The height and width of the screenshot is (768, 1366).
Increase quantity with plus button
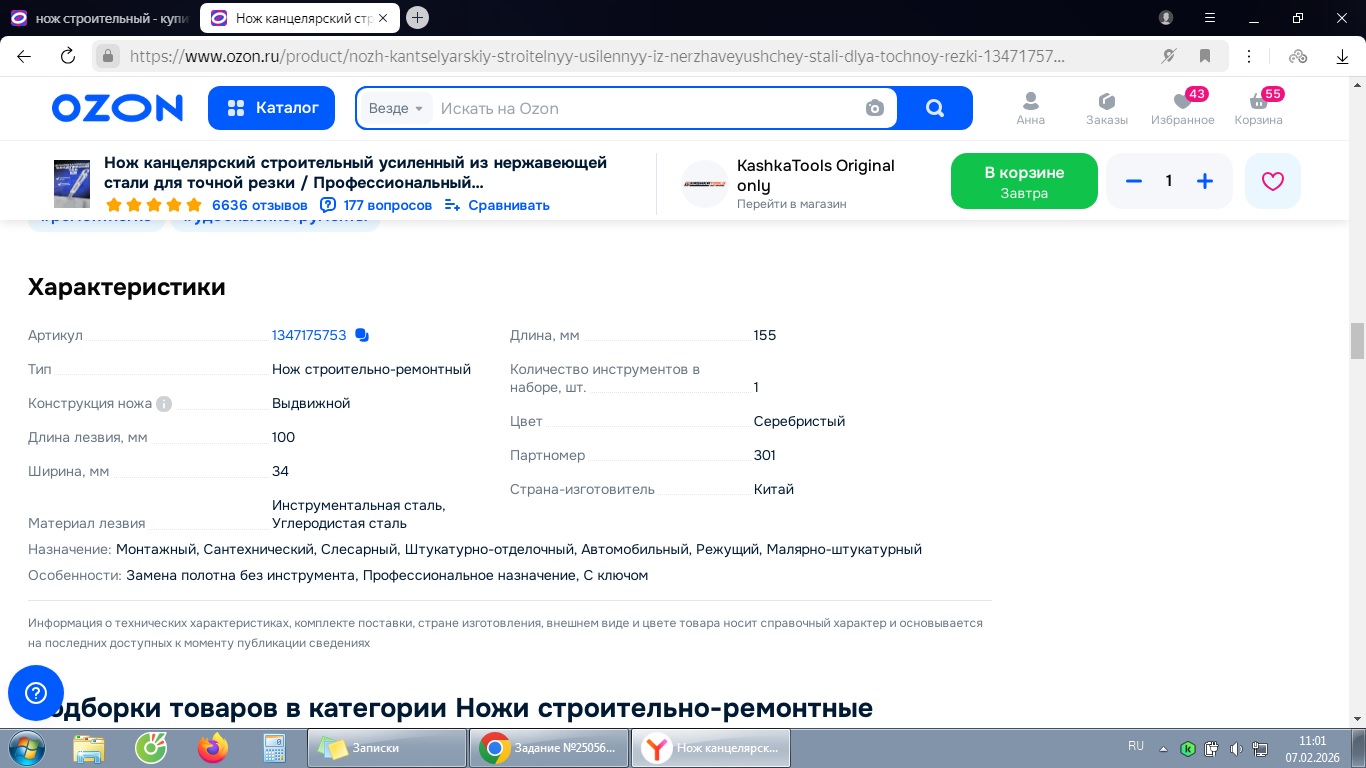[1205, 181]
